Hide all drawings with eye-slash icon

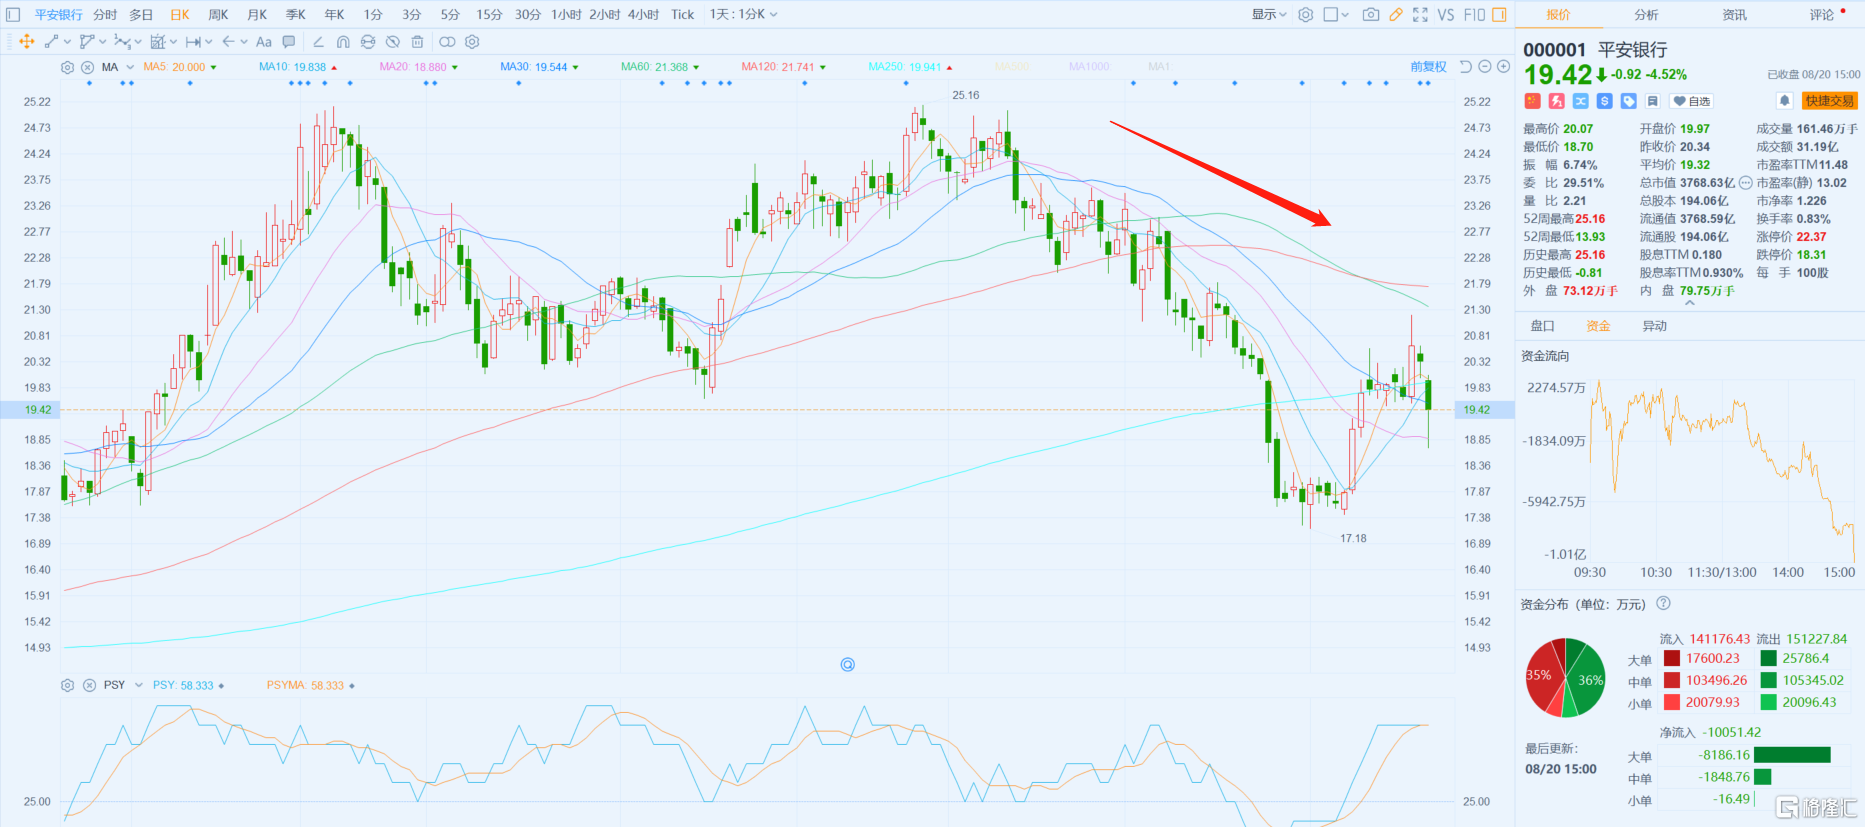393,41
